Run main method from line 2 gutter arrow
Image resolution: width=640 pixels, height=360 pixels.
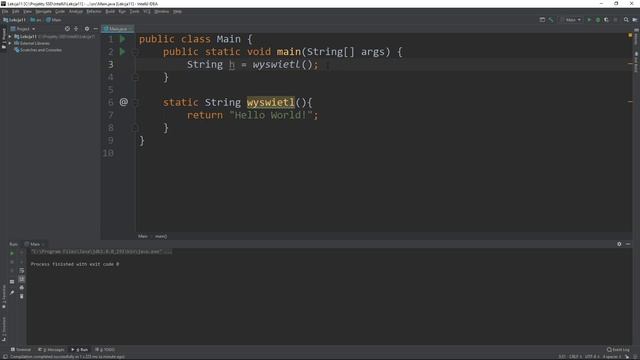click(122, 52)
